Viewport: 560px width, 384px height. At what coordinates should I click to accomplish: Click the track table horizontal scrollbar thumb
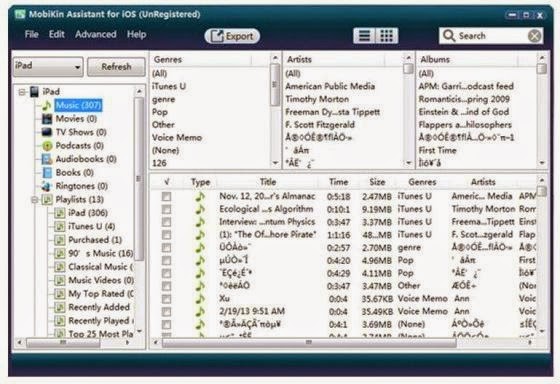[x=309, y=343]
